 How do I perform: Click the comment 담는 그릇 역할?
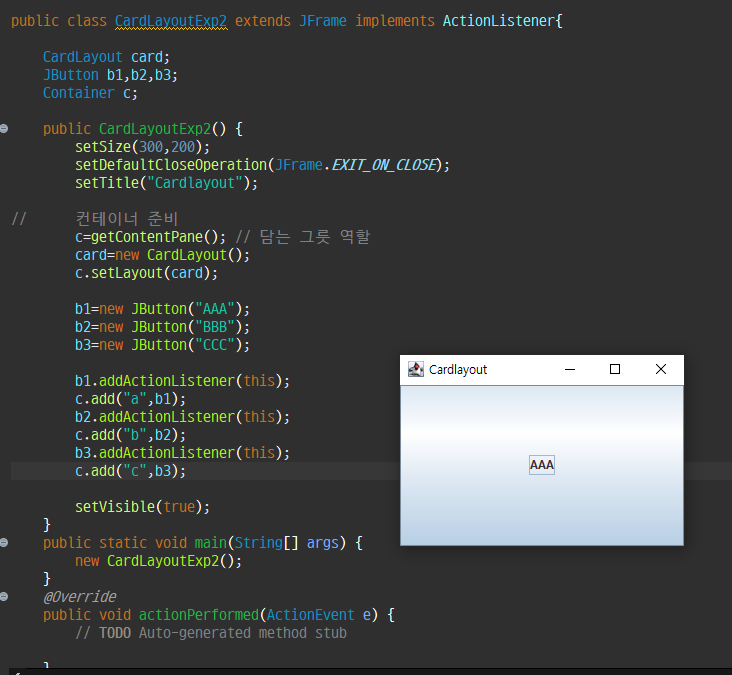point(315,237)
